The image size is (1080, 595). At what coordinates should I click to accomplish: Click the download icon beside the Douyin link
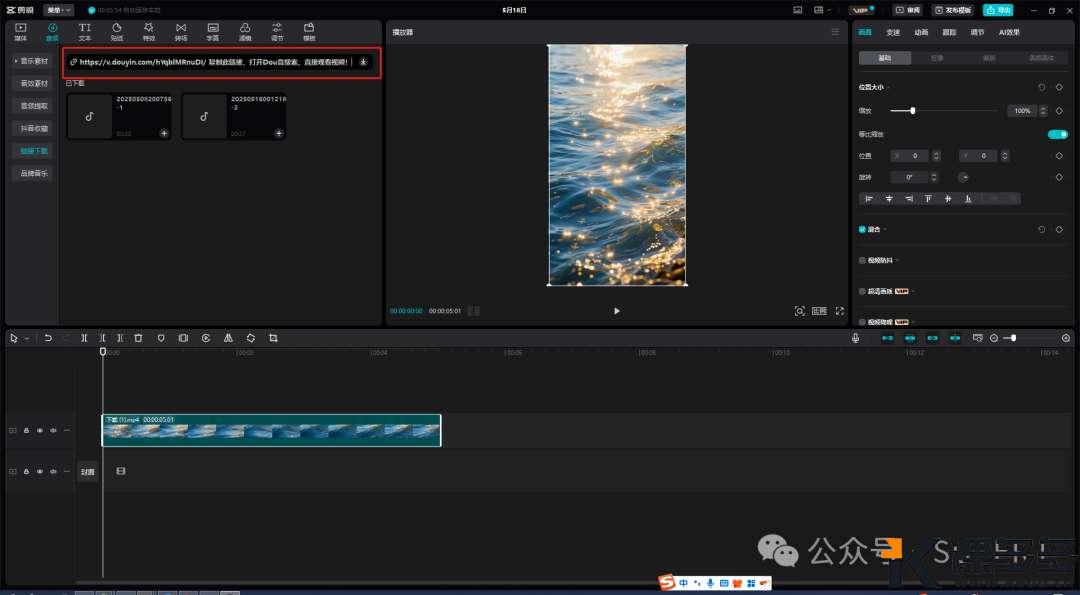(x=363, y=61)
